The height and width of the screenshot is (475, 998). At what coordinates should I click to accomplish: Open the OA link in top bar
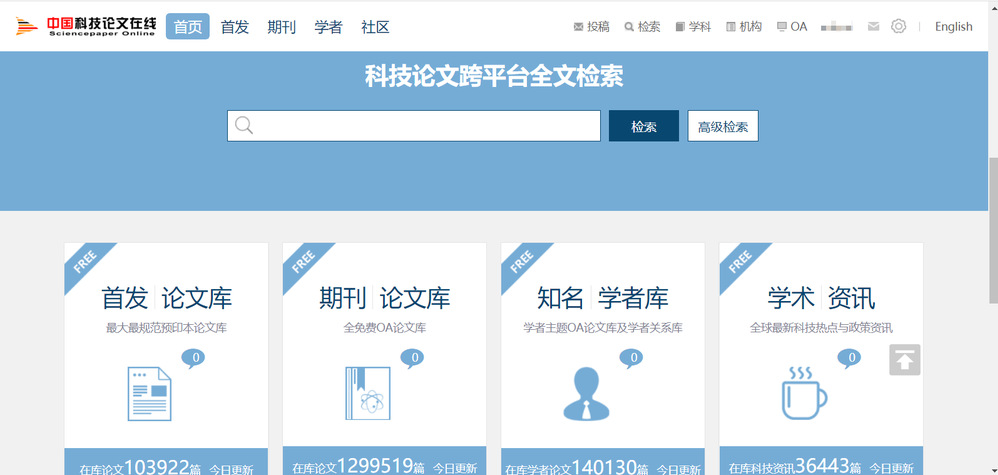tap(791, 27)
